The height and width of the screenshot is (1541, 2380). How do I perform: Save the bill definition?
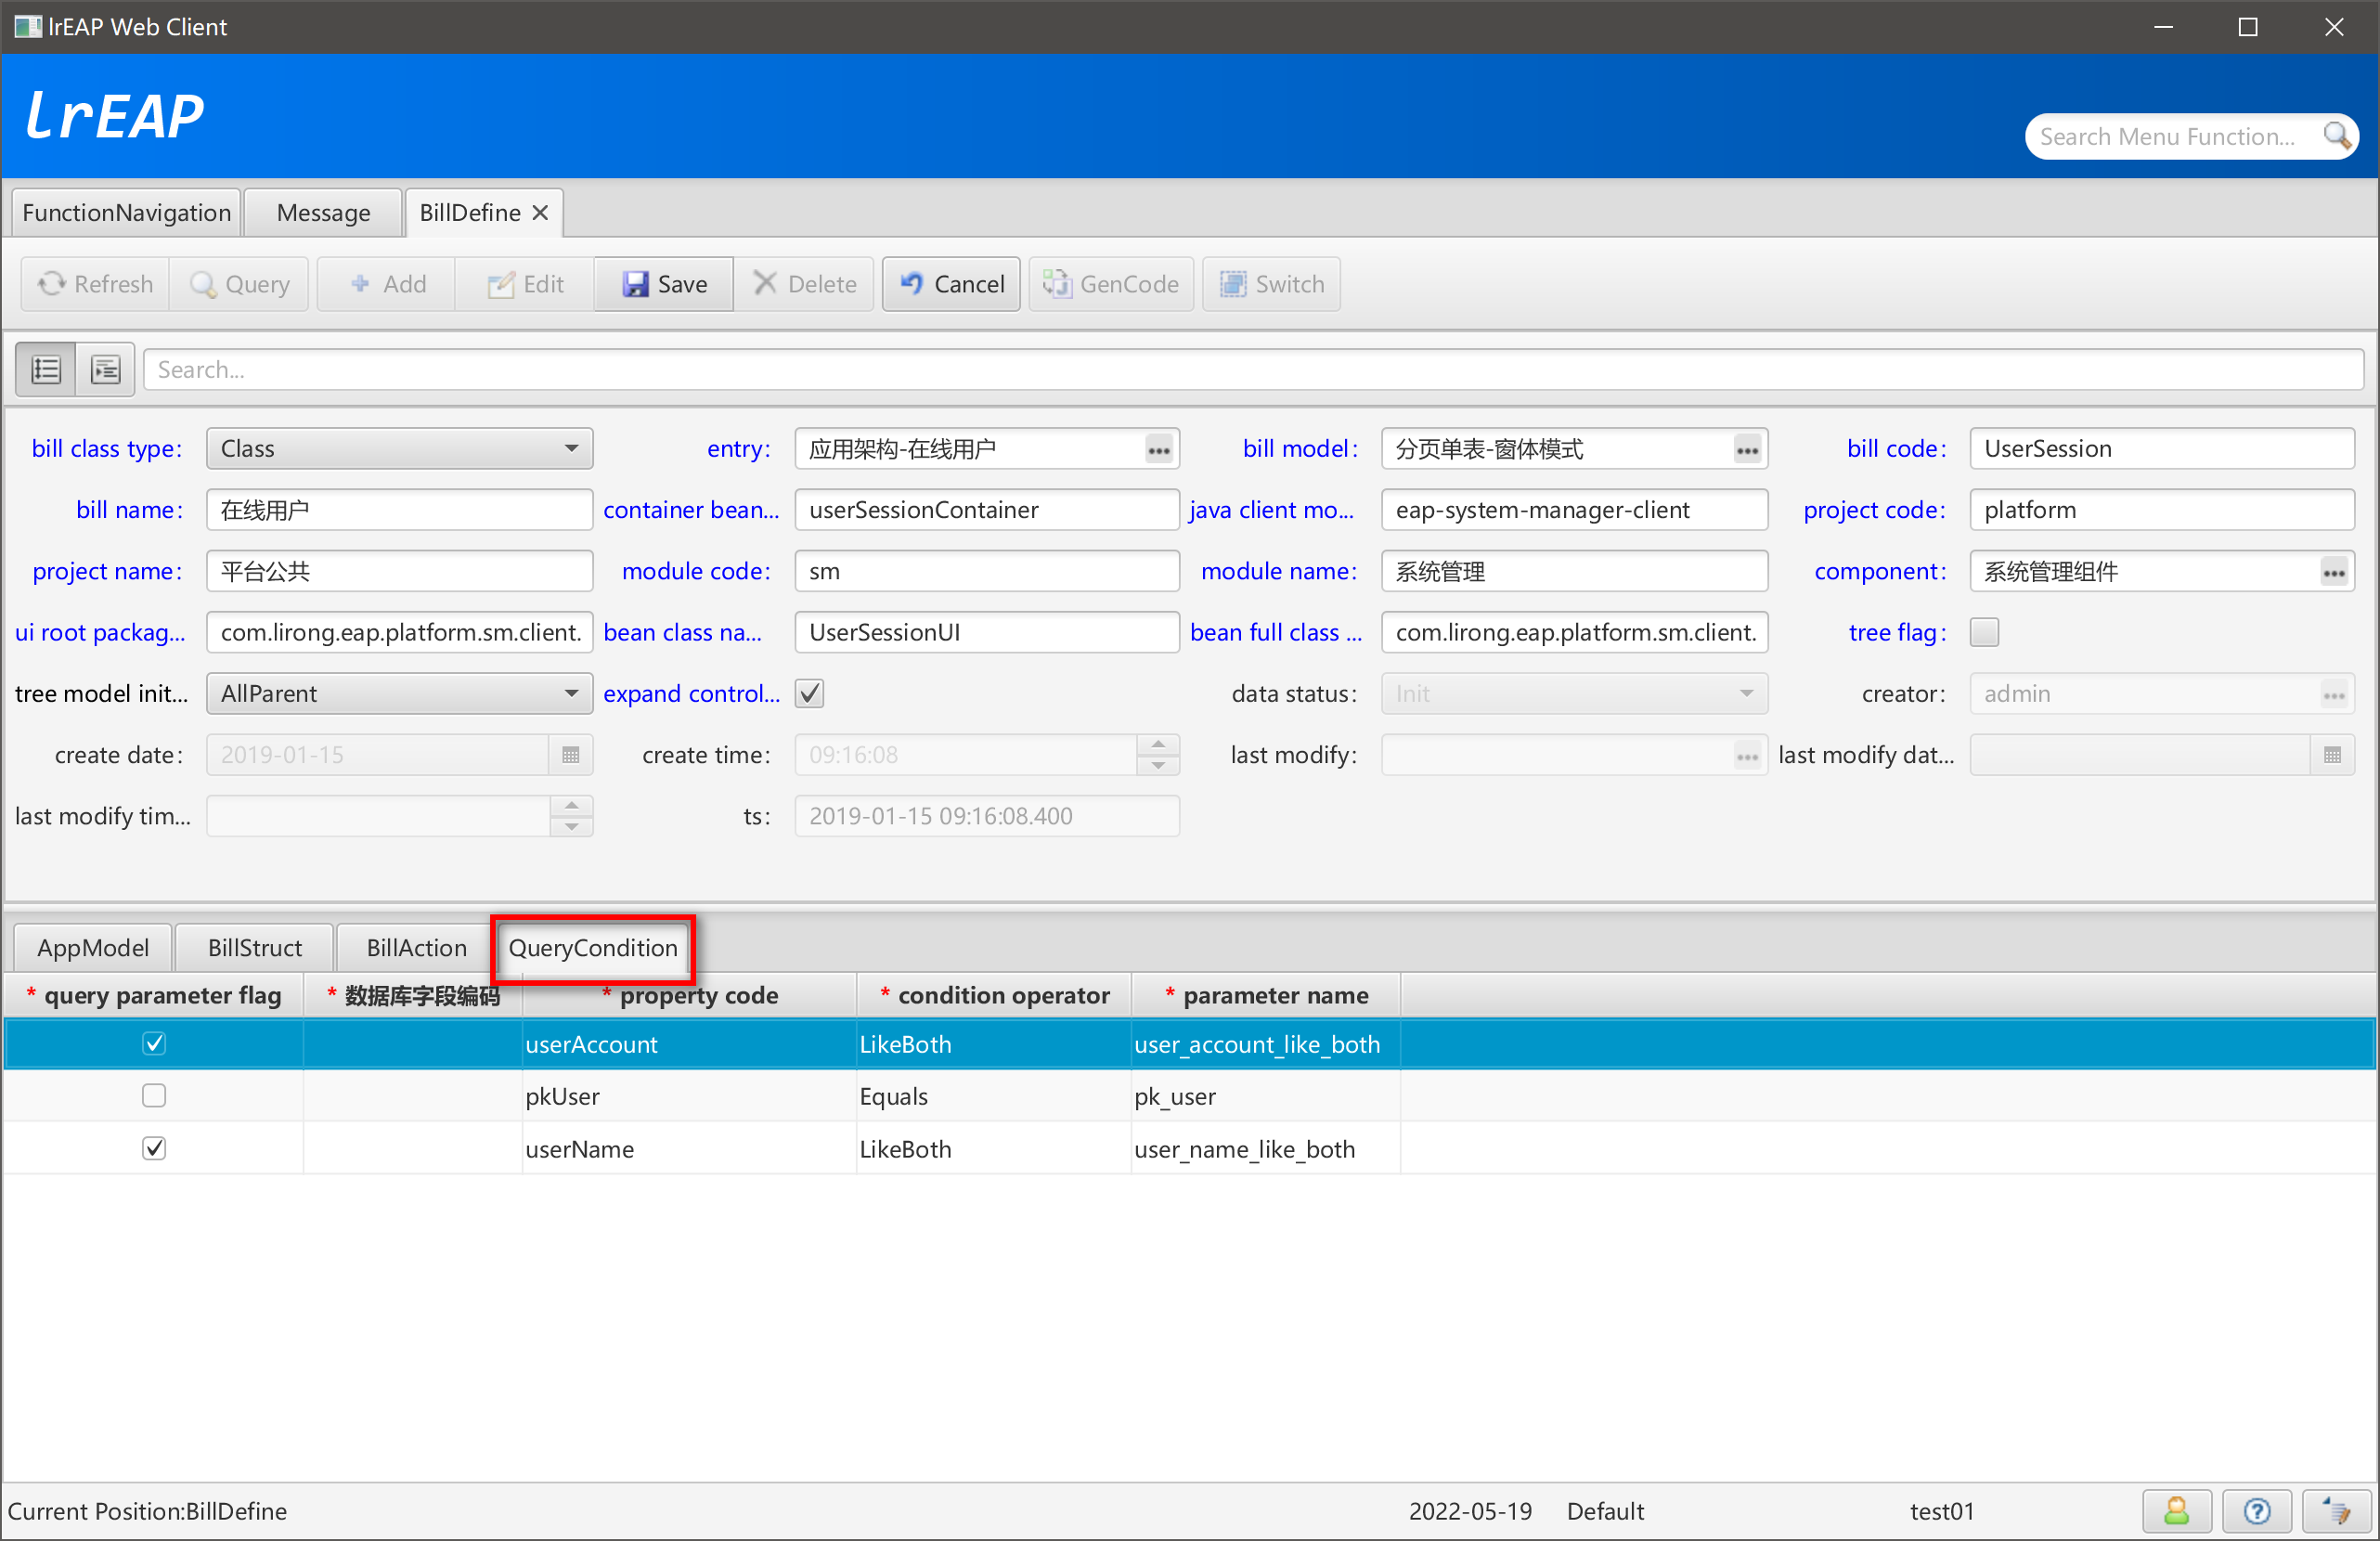tap(664, 284)
